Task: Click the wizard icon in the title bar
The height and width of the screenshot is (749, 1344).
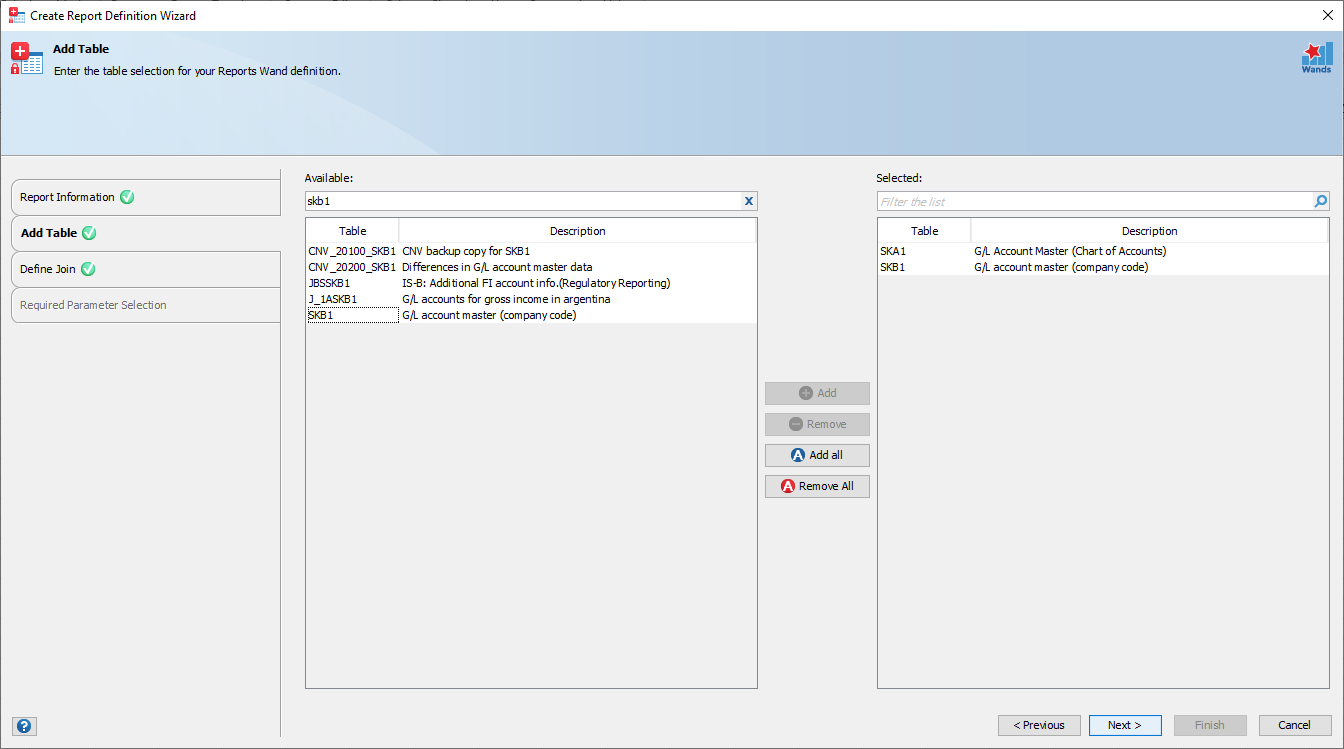Action: [14, 15]
